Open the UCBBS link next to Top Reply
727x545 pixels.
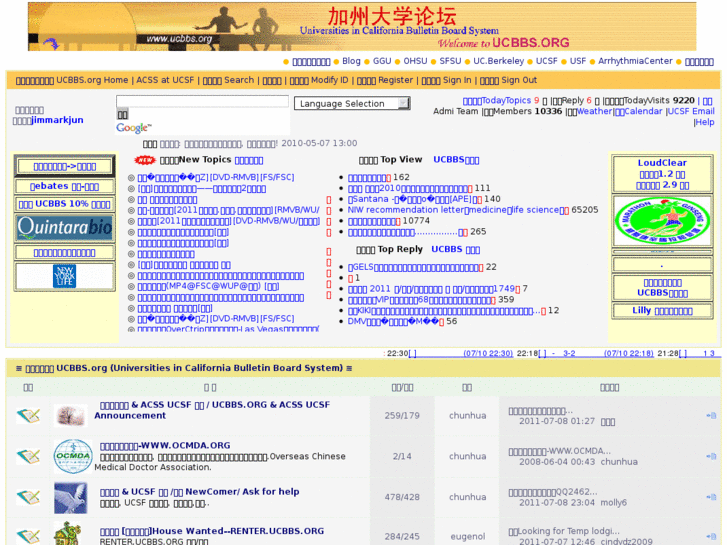(455, 250)
